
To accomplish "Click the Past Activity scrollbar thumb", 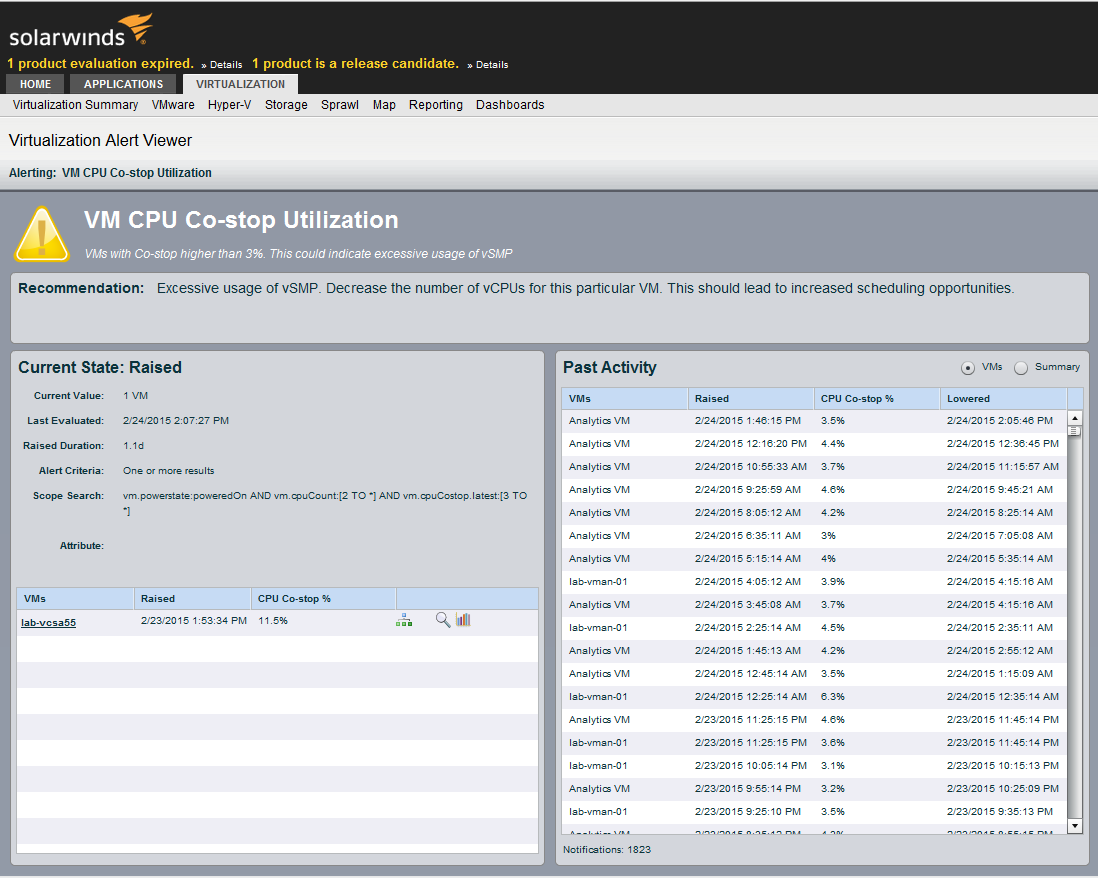I will [1075, 431].
